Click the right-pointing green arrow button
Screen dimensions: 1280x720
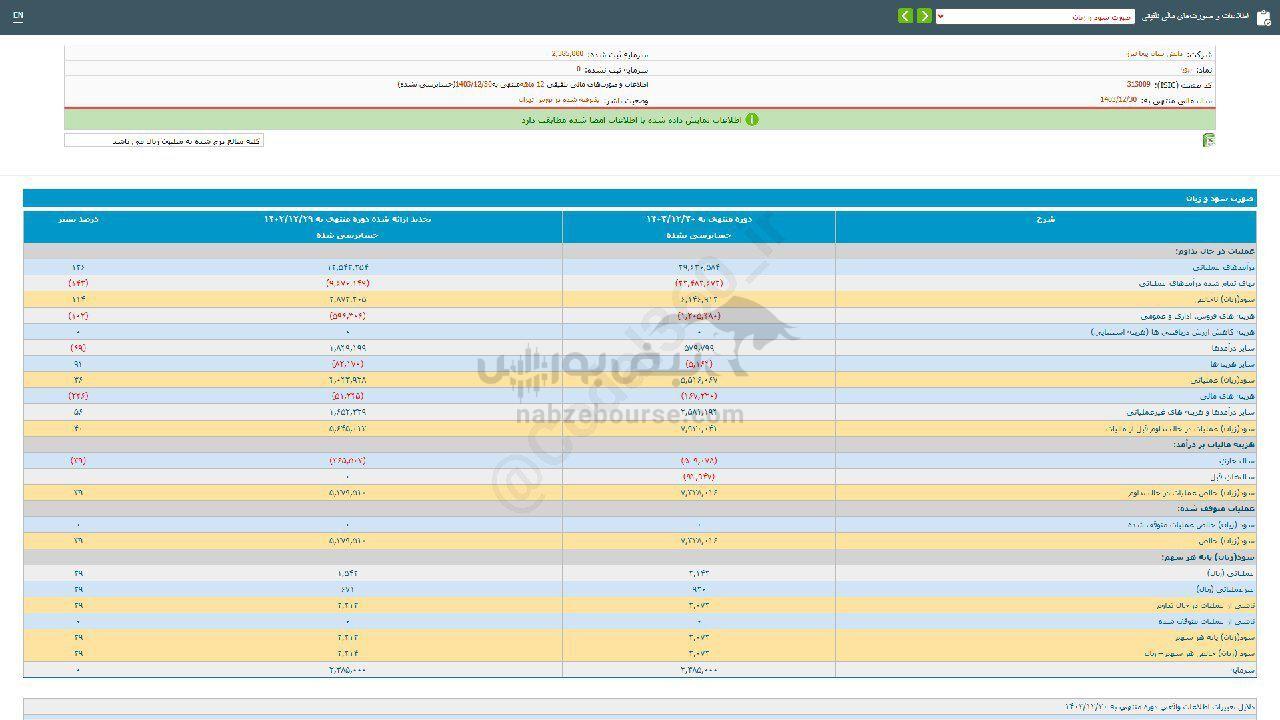tap(925, 16)
